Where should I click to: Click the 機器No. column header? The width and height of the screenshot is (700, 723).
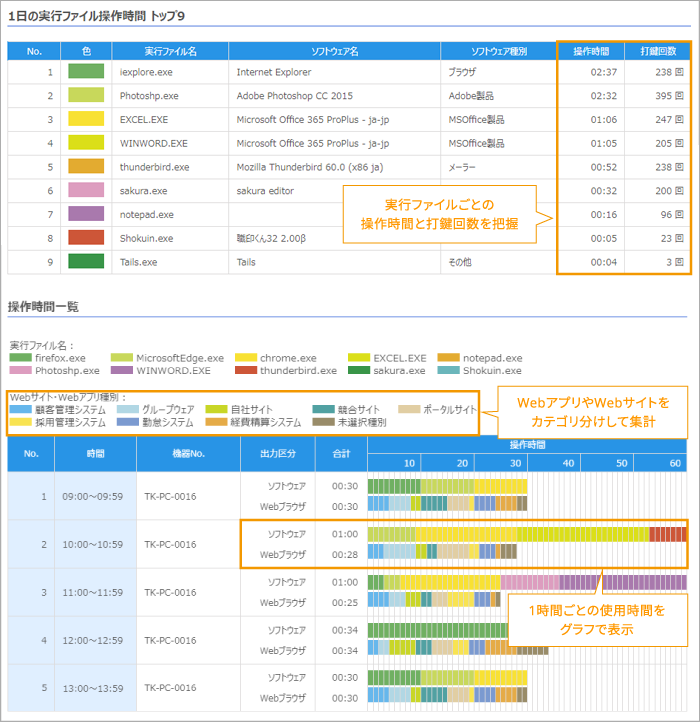(188, 454)
